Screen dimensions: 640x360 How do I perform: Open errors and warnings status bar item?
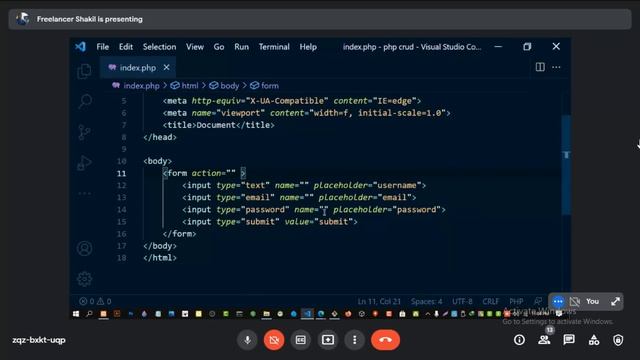(95, 301)
